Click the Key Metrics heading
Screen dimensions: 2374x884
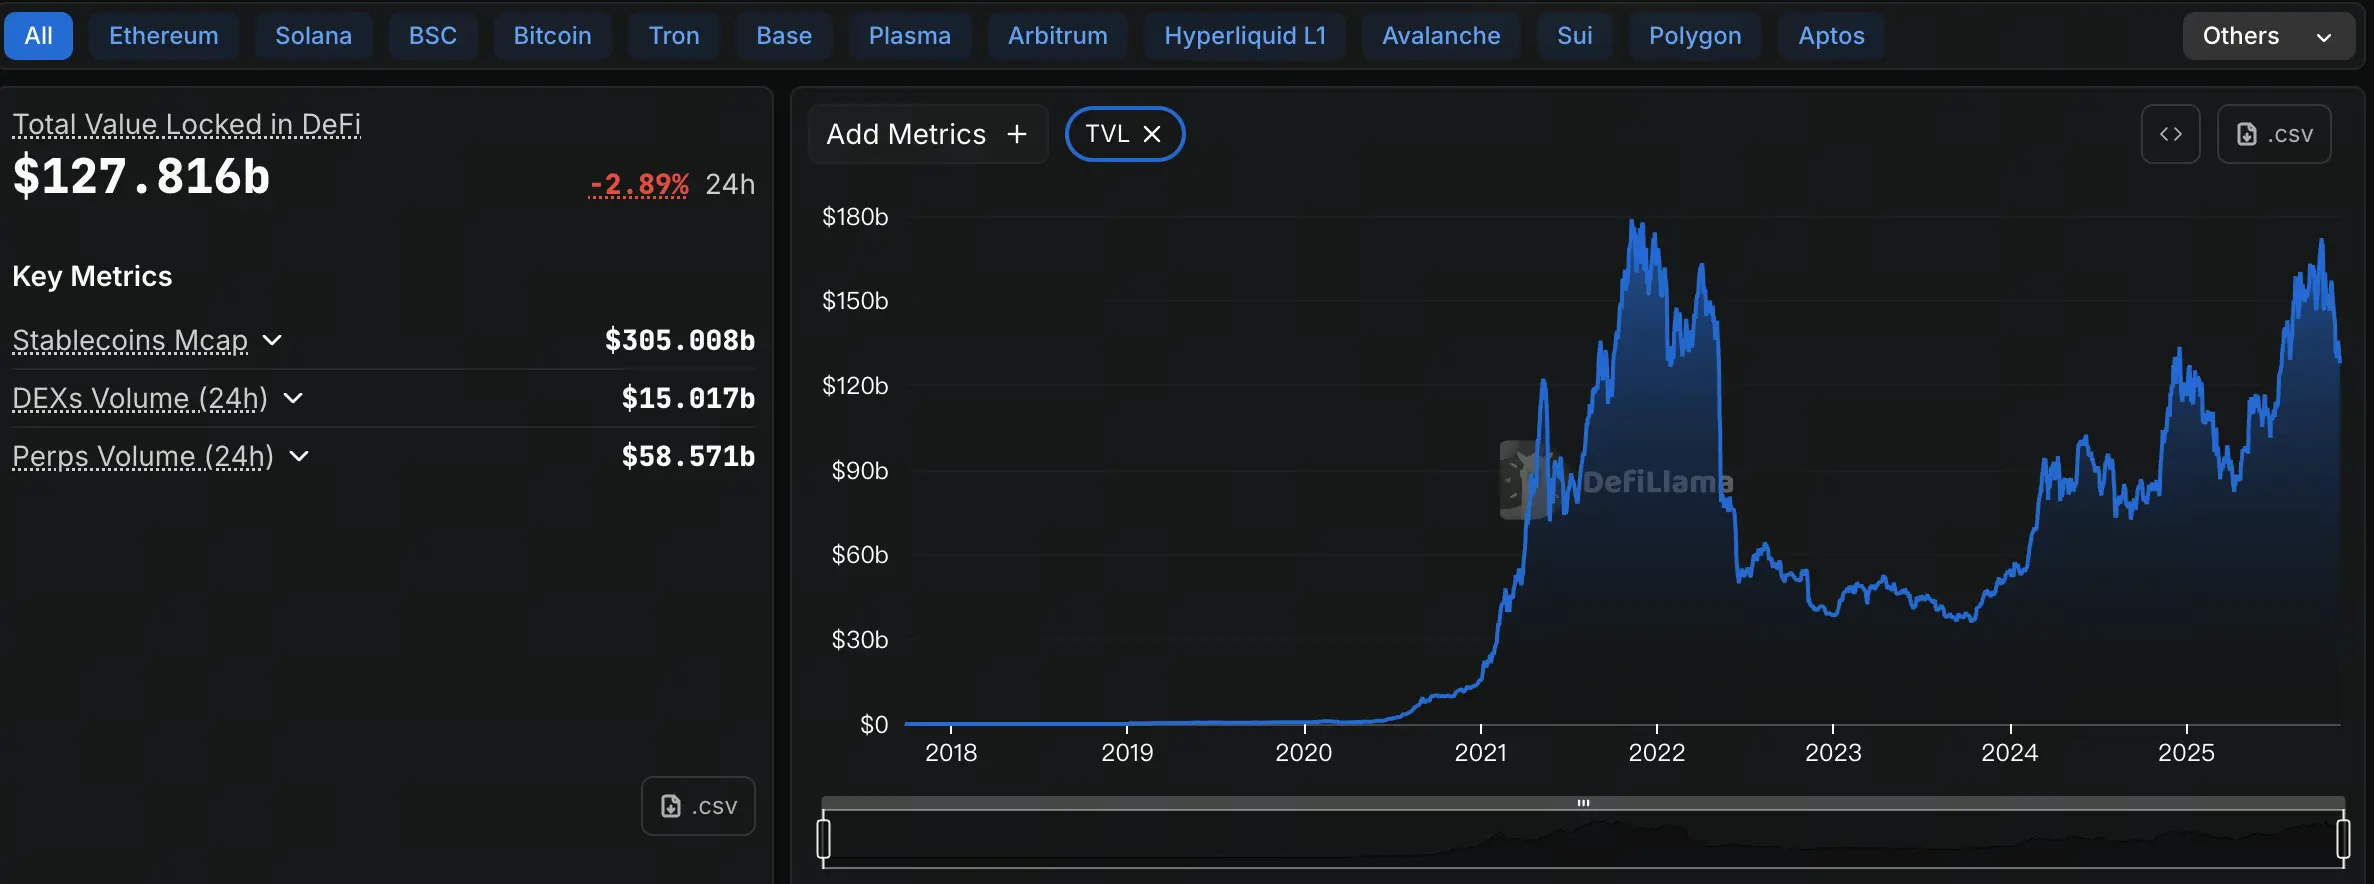(92, 277)
